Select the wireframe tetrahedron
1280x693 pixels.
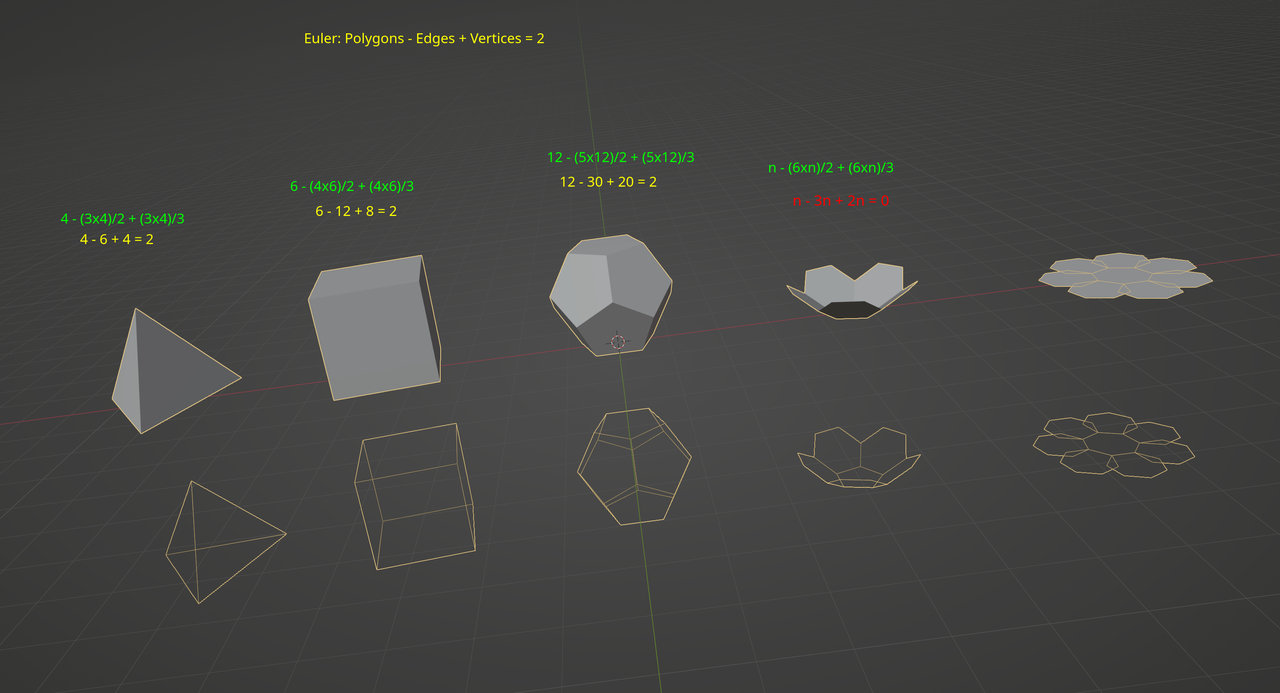click(225, 541)
